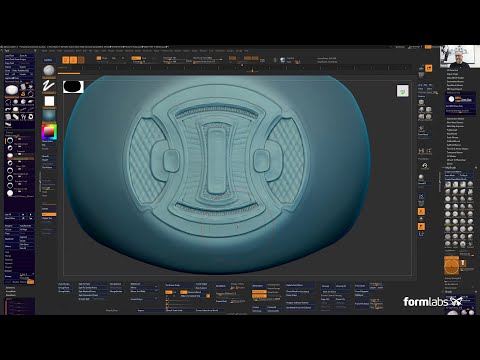The width and height of the screenshot is (480, 360).
Task: Click the camera view icon in canvas corner
Action: pyautogui.click(x=403, y=91)
